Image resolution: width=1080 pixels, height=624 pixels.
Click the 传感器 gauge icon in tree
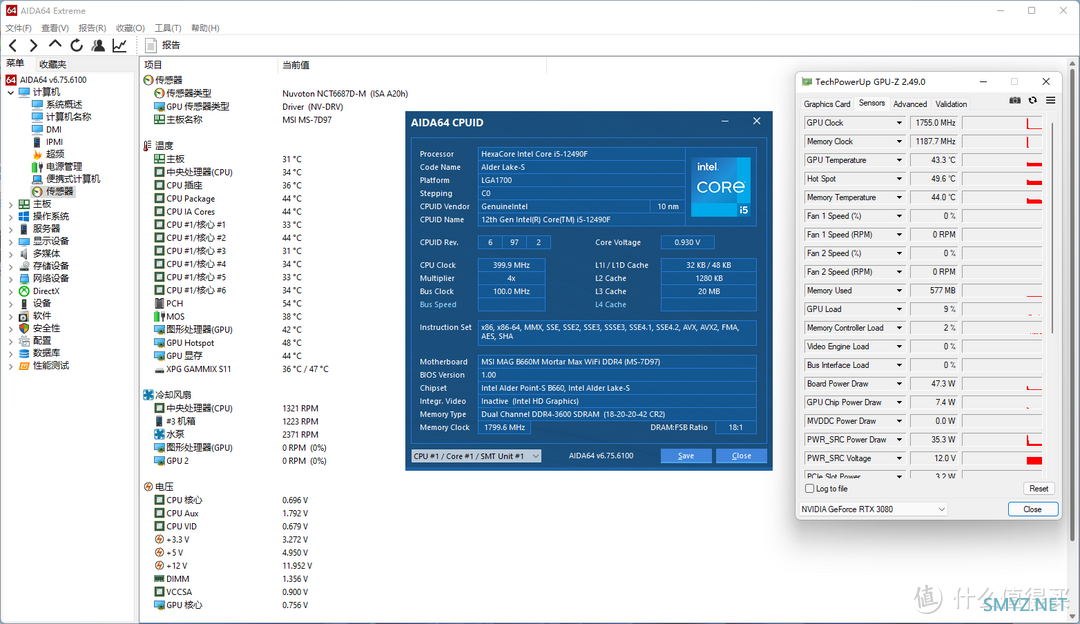pos(37,191)
